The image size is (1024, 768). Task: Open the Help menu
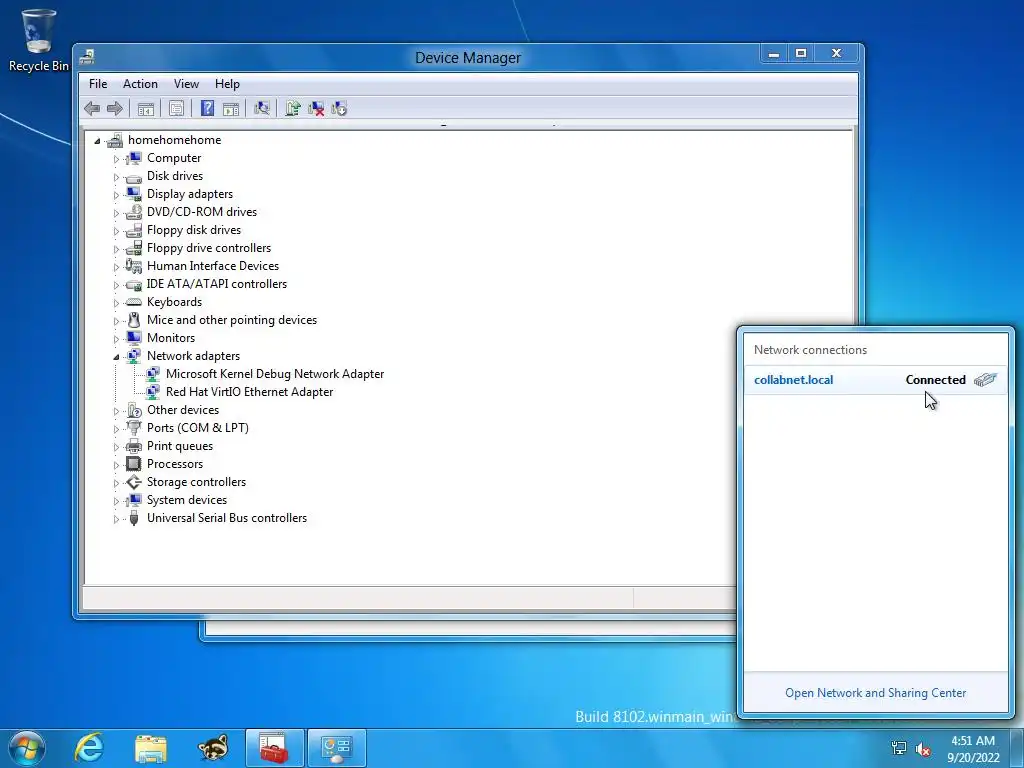(x=227, y=84)
